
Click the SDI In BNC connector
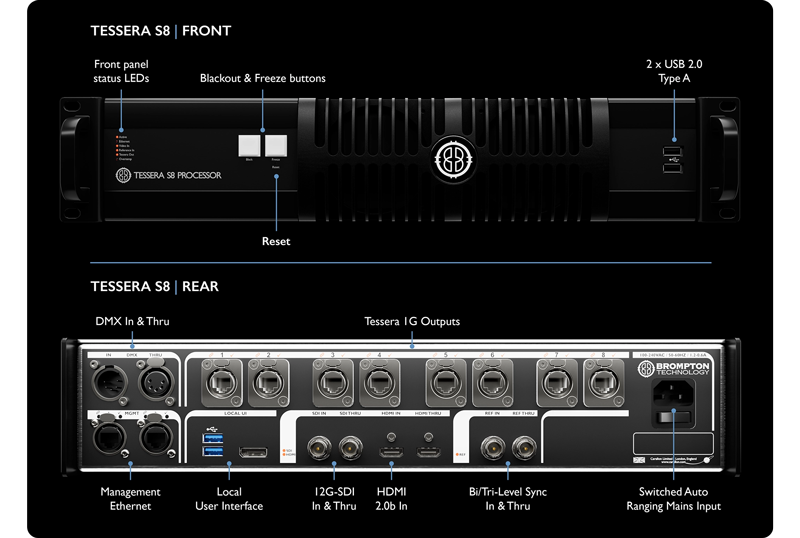point(319,448)
